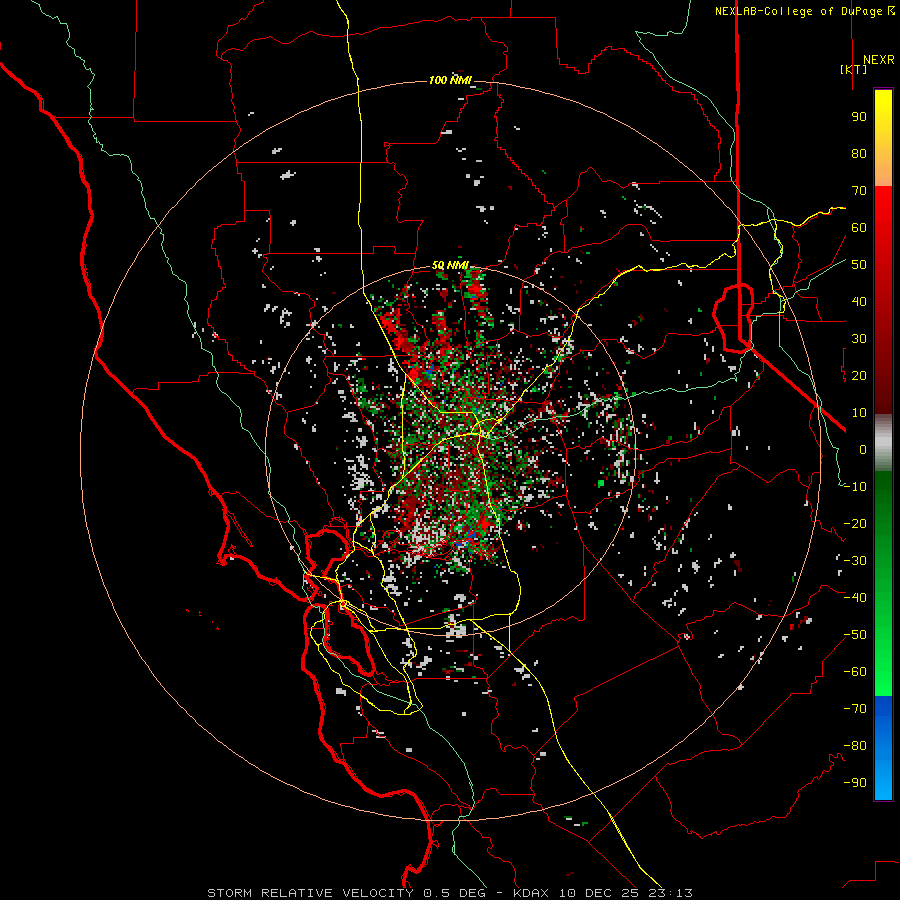Click the -30 value on velocity scale
This screenshot has width=900, height=900.
point(855,561)
